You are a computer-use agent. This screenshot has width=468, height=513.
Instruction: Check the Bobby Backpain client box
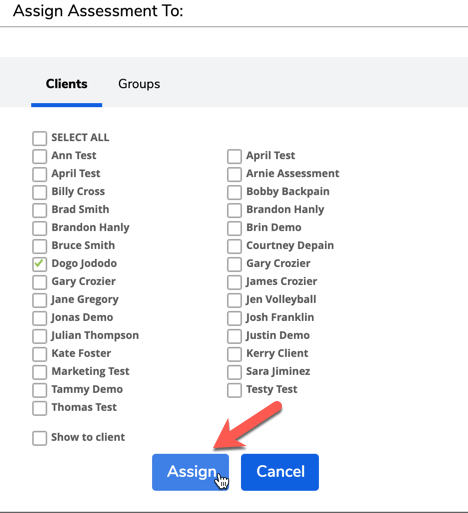[234, 192]
